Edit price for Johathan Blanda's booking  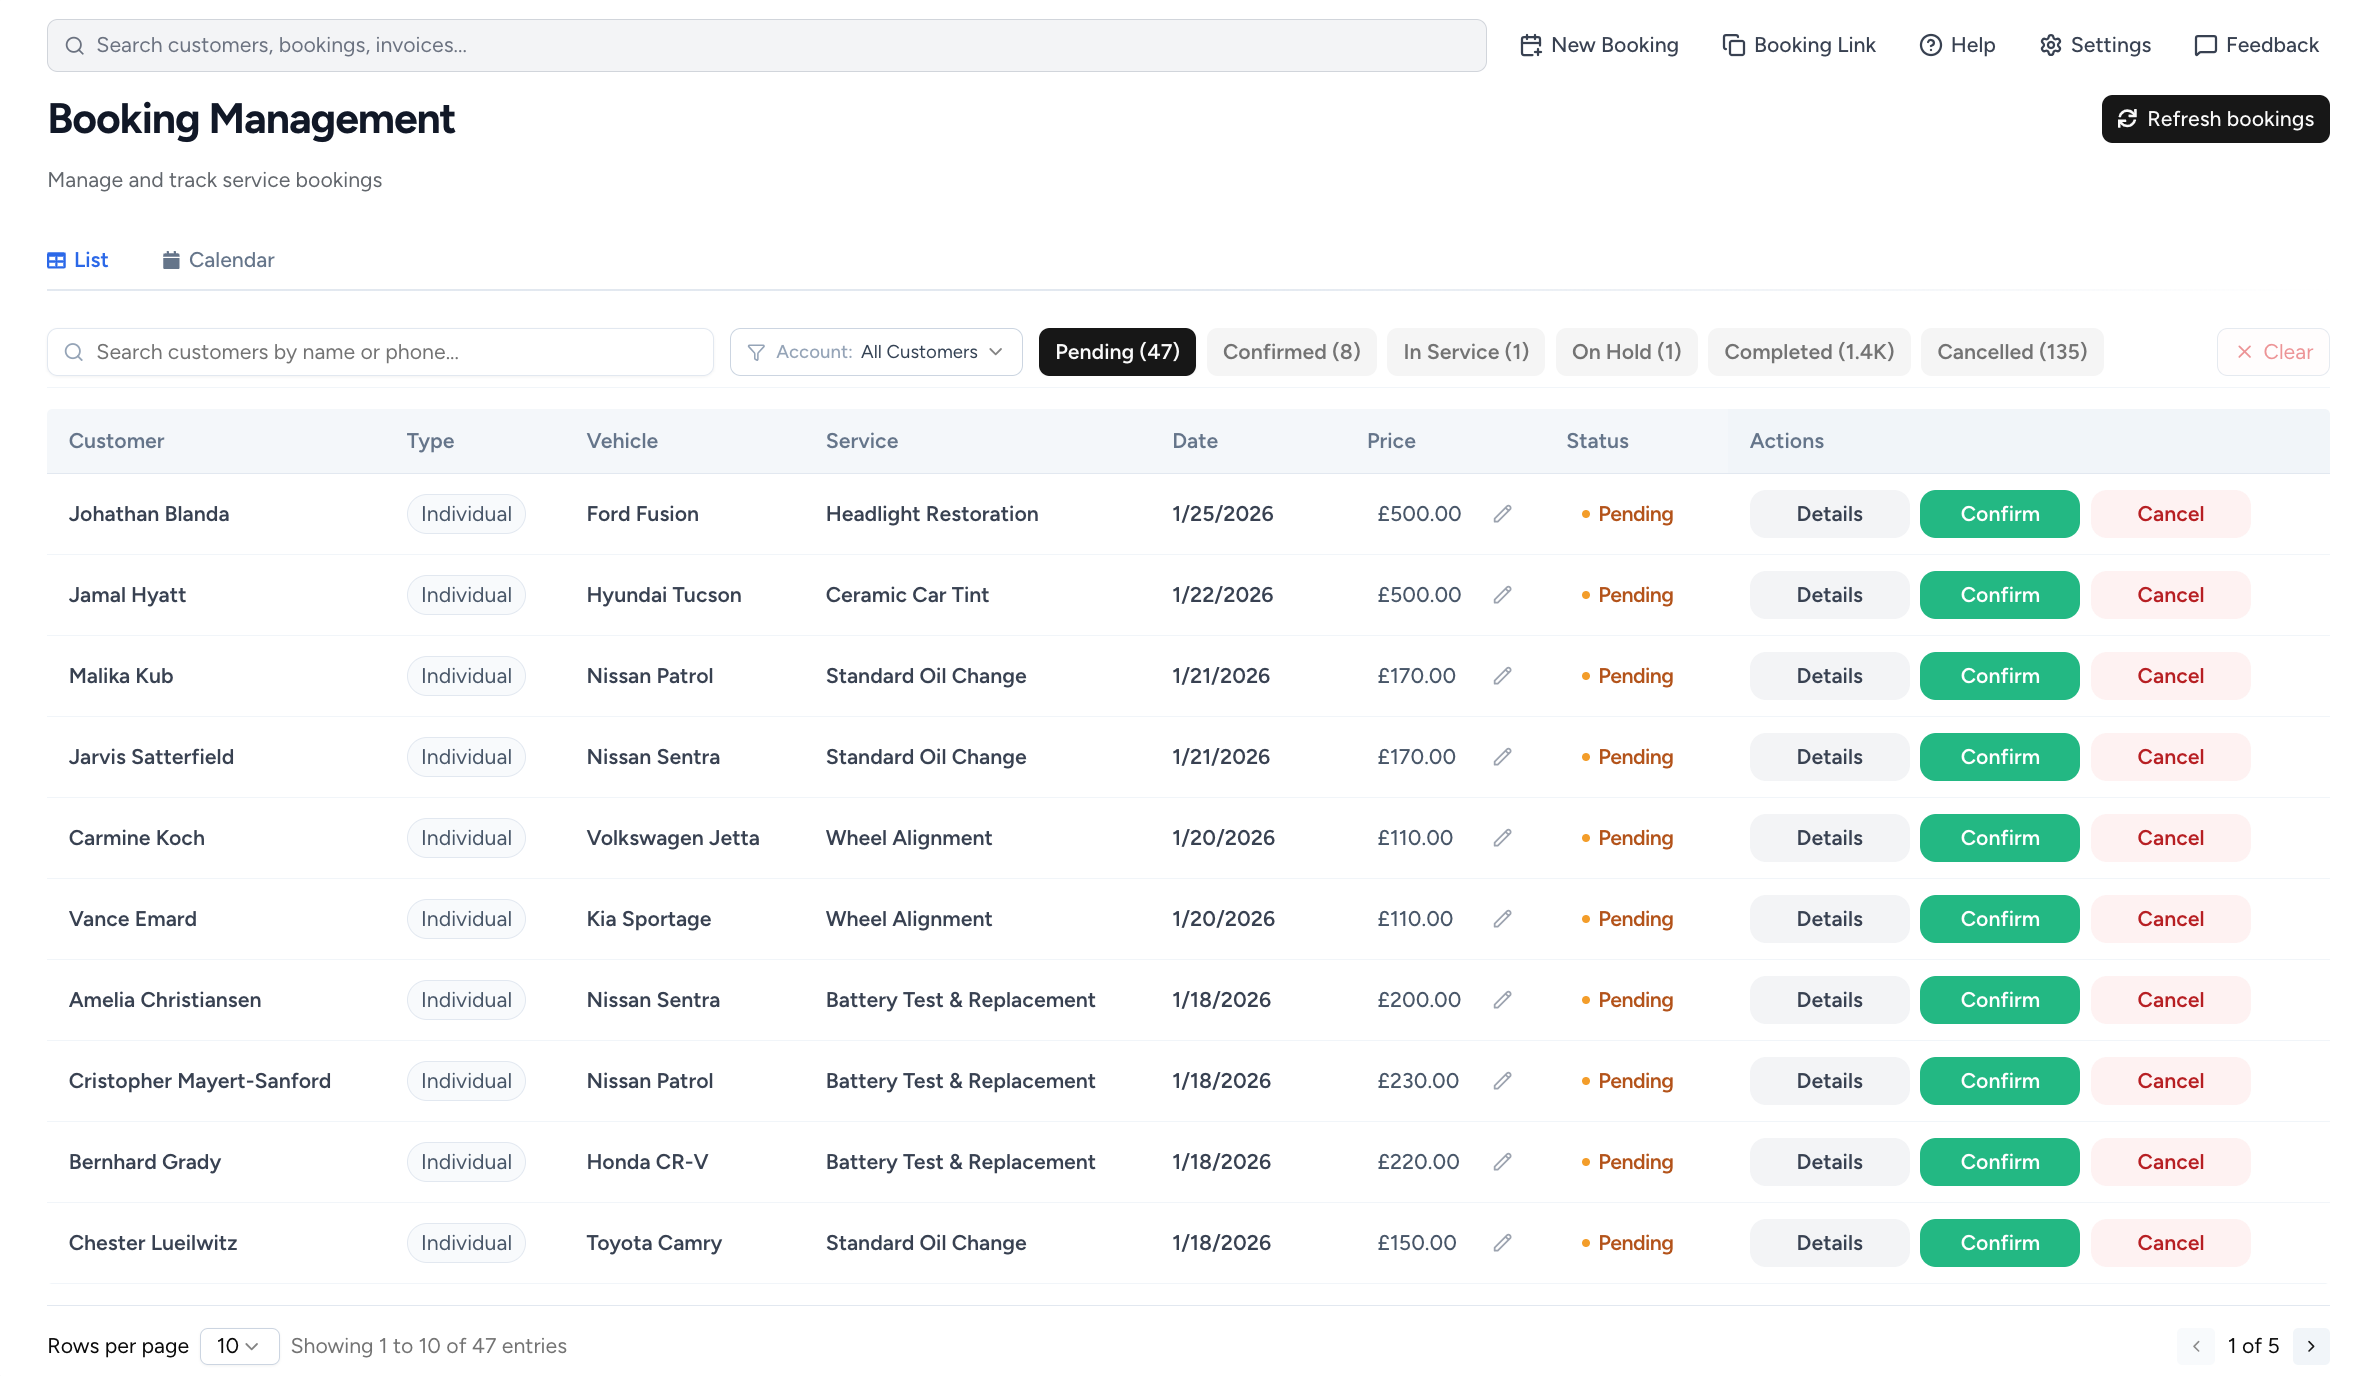[1503, 514]
